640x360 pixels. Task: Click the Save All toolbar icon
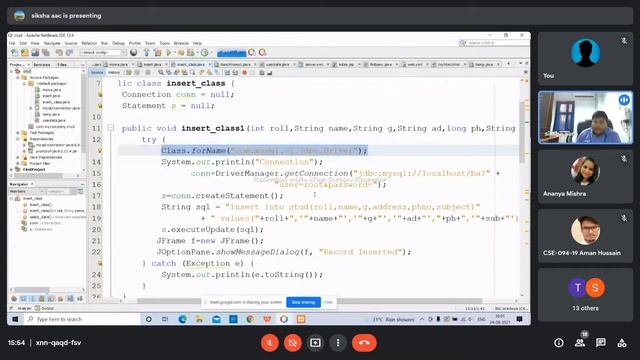pyautogui.click(x=46, y=53)
